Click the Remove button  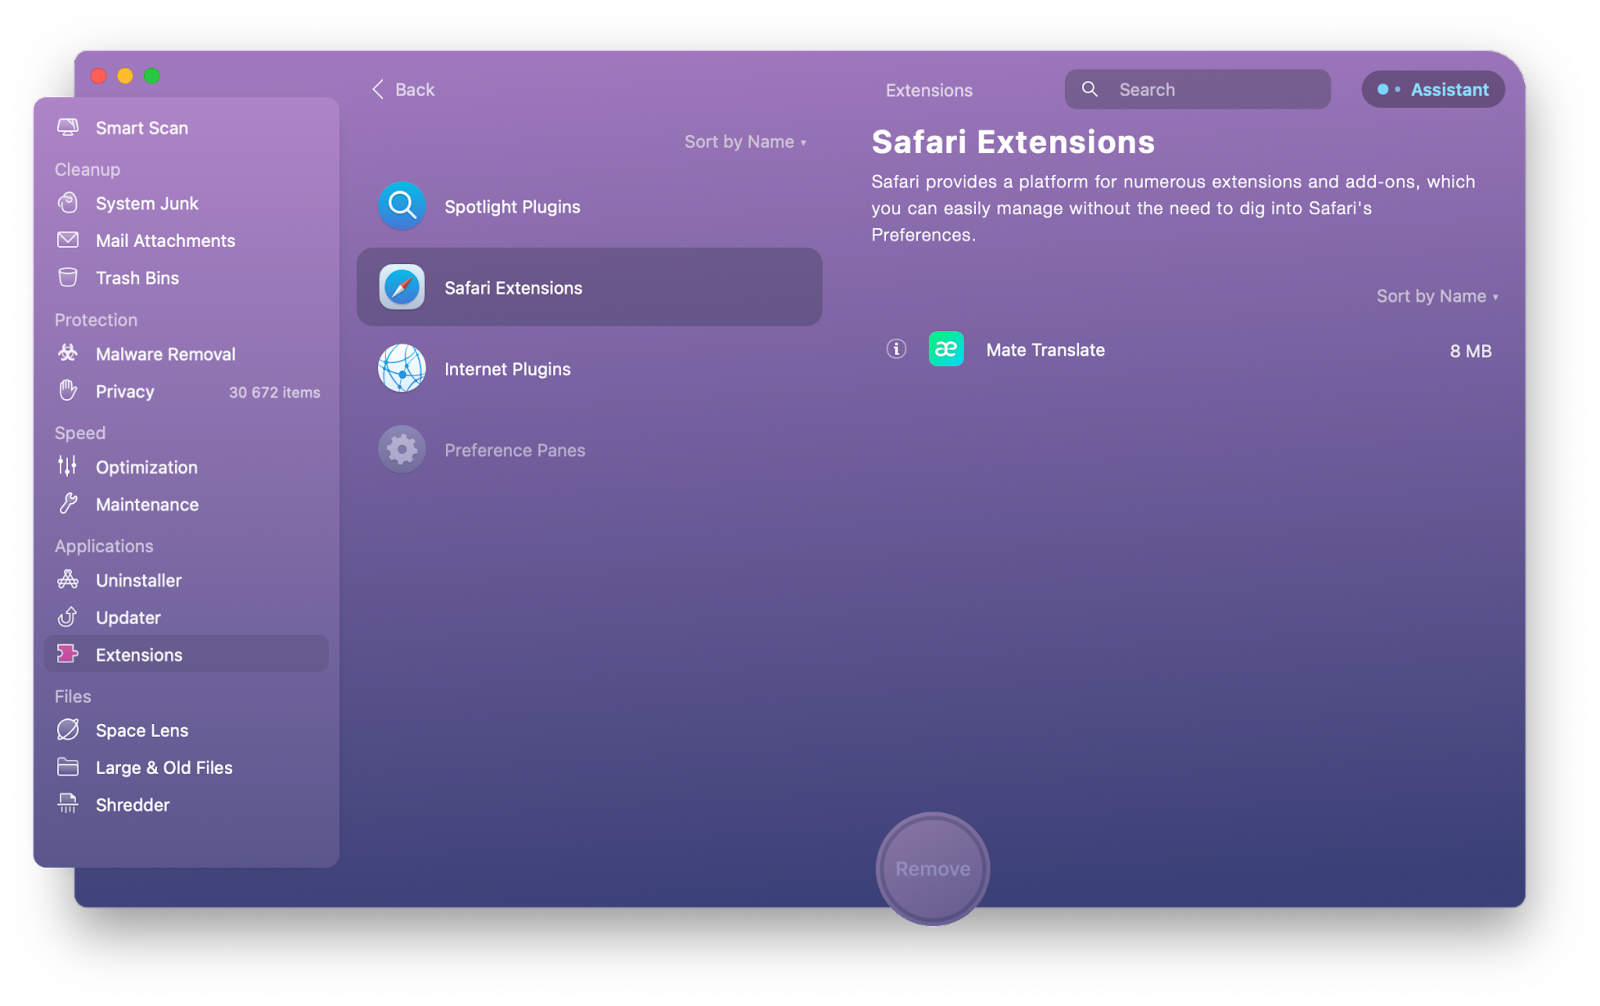click(933, 868)
